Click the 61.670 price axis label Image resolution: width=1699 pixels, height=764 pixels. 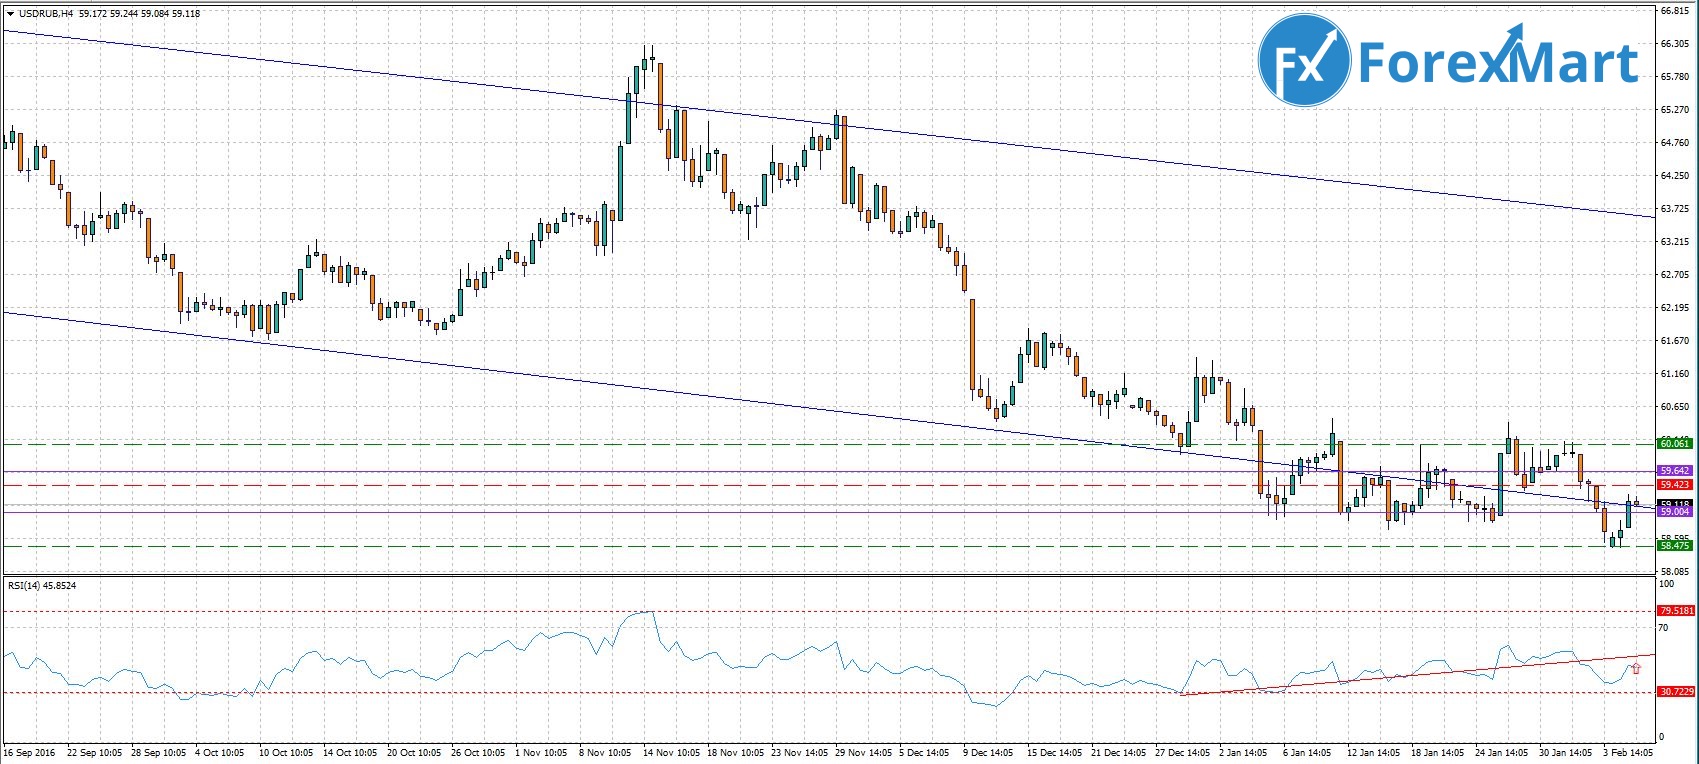[1674, 341]
